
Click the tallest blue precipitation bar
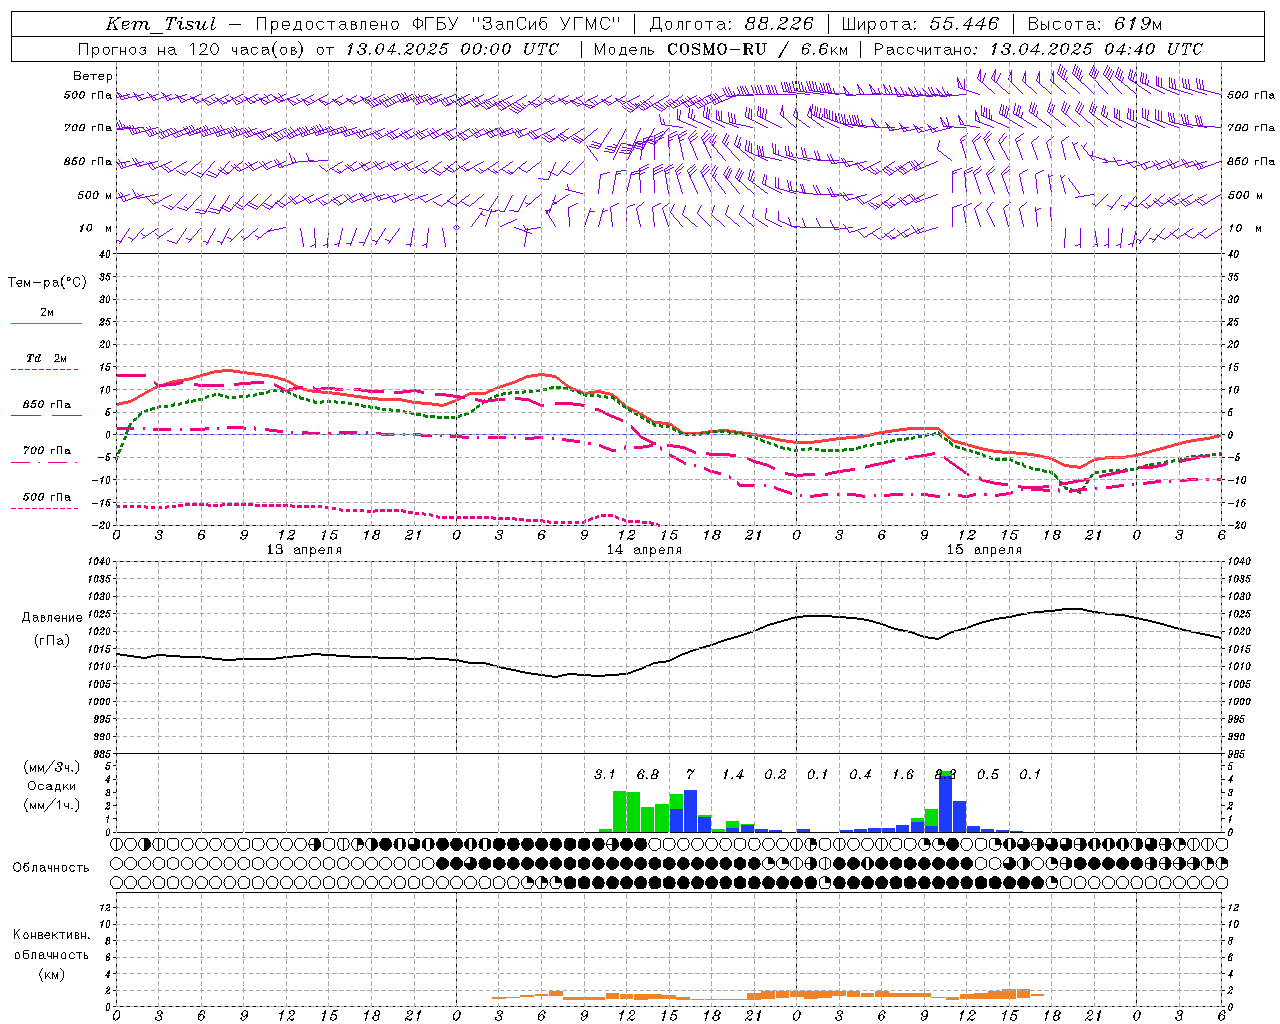pyautogui.click(x=945, y=802)
